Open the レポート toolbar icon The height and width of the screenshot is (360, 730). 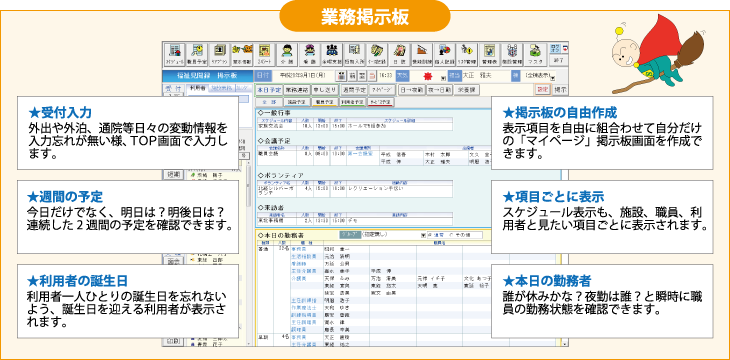tap(264, 55)
